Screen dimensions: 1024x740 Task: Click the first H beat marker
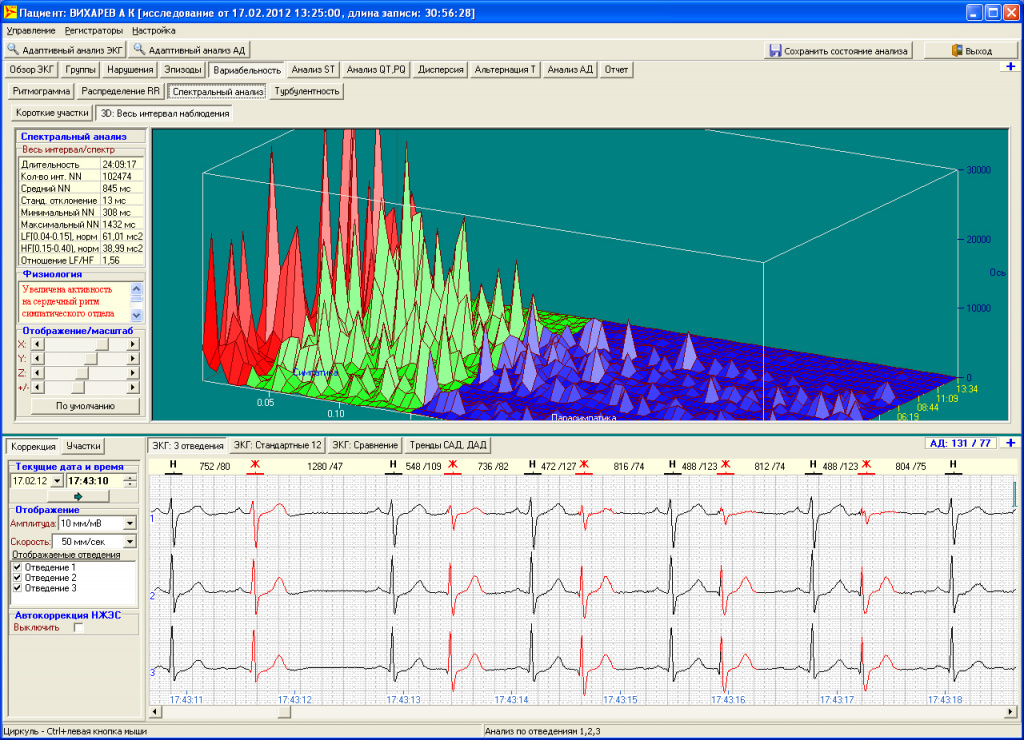tap(173, 465)
